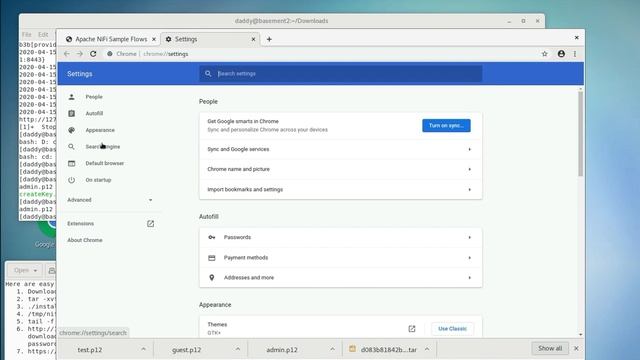This screenshot has width=640, height=360.
Task: Go to On startup in settings sidebar
Action: coord(98,180)
